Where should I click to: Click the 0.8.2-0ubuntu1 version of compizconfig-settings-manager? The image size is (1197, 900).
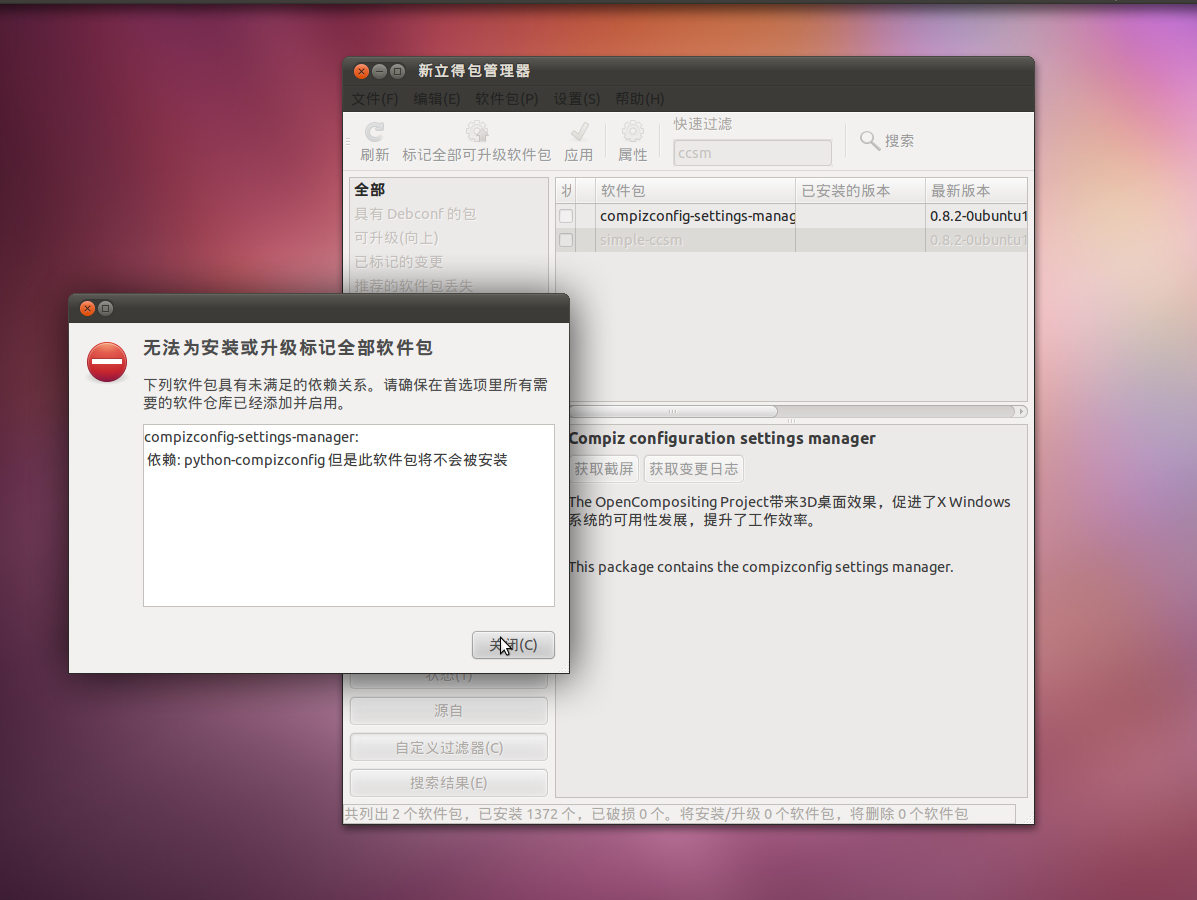(x=978, y=216)
